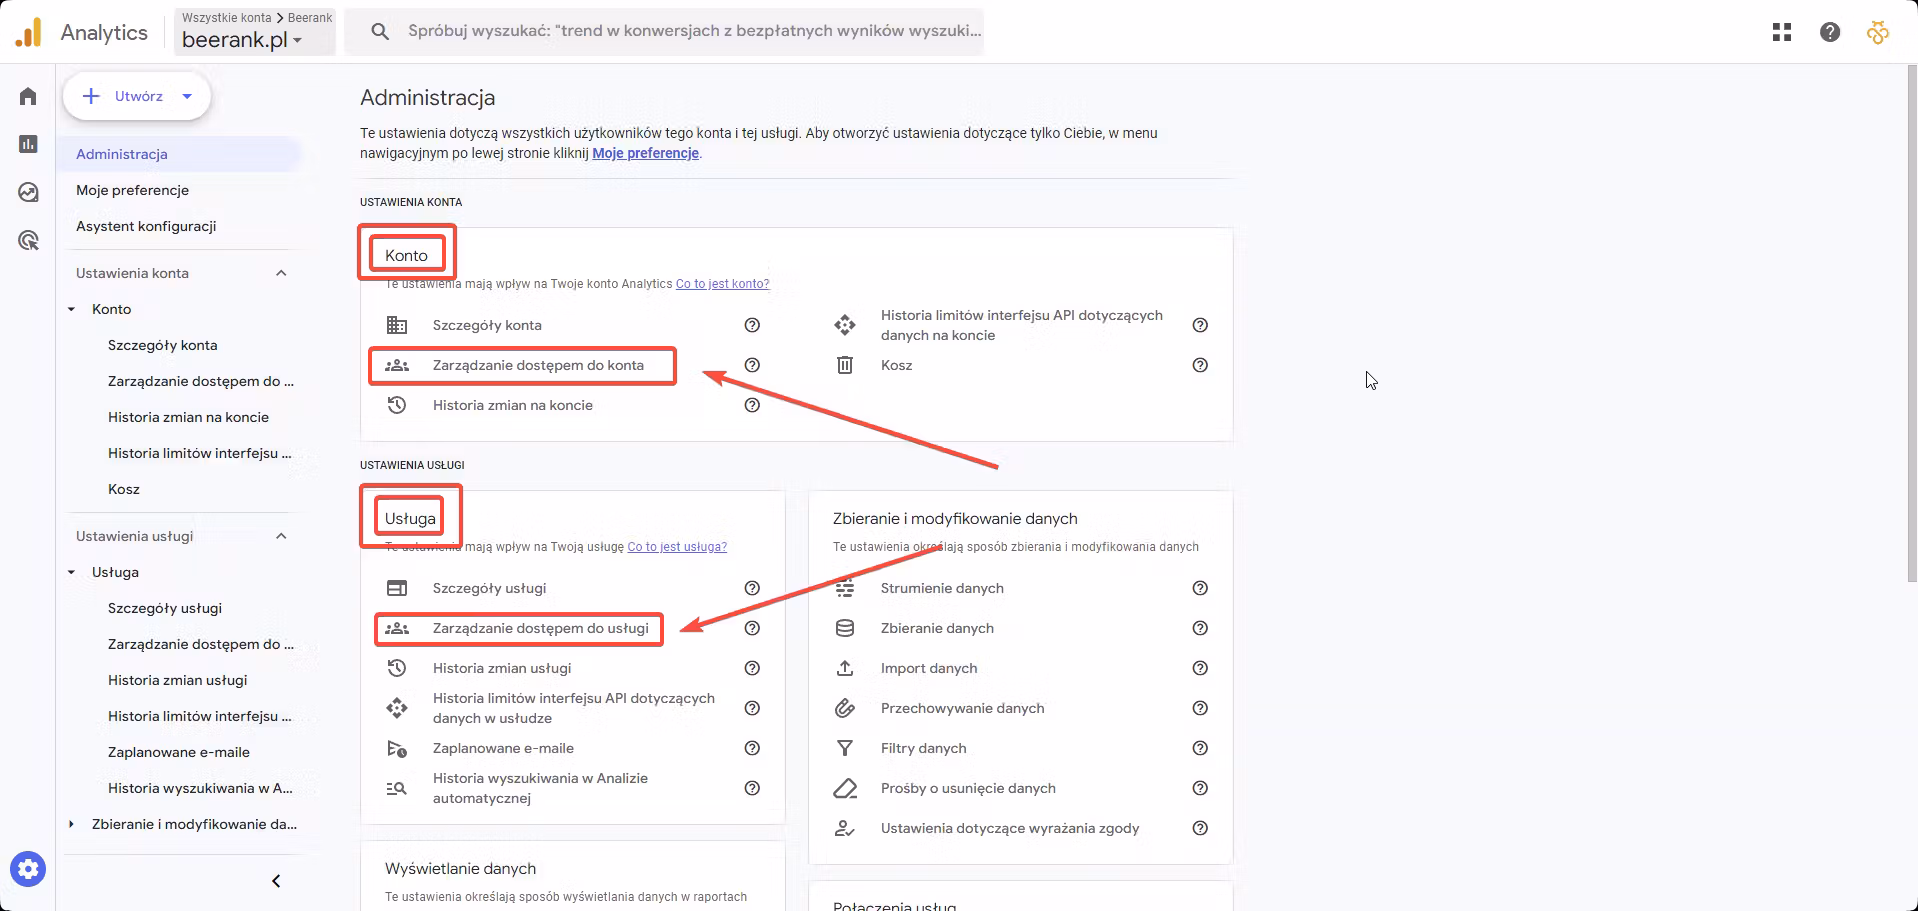1918x911 pixels.
Task: Collapse the Ustawienia konta section chevron
Action: pyautogui.click(x=281, y=272)
